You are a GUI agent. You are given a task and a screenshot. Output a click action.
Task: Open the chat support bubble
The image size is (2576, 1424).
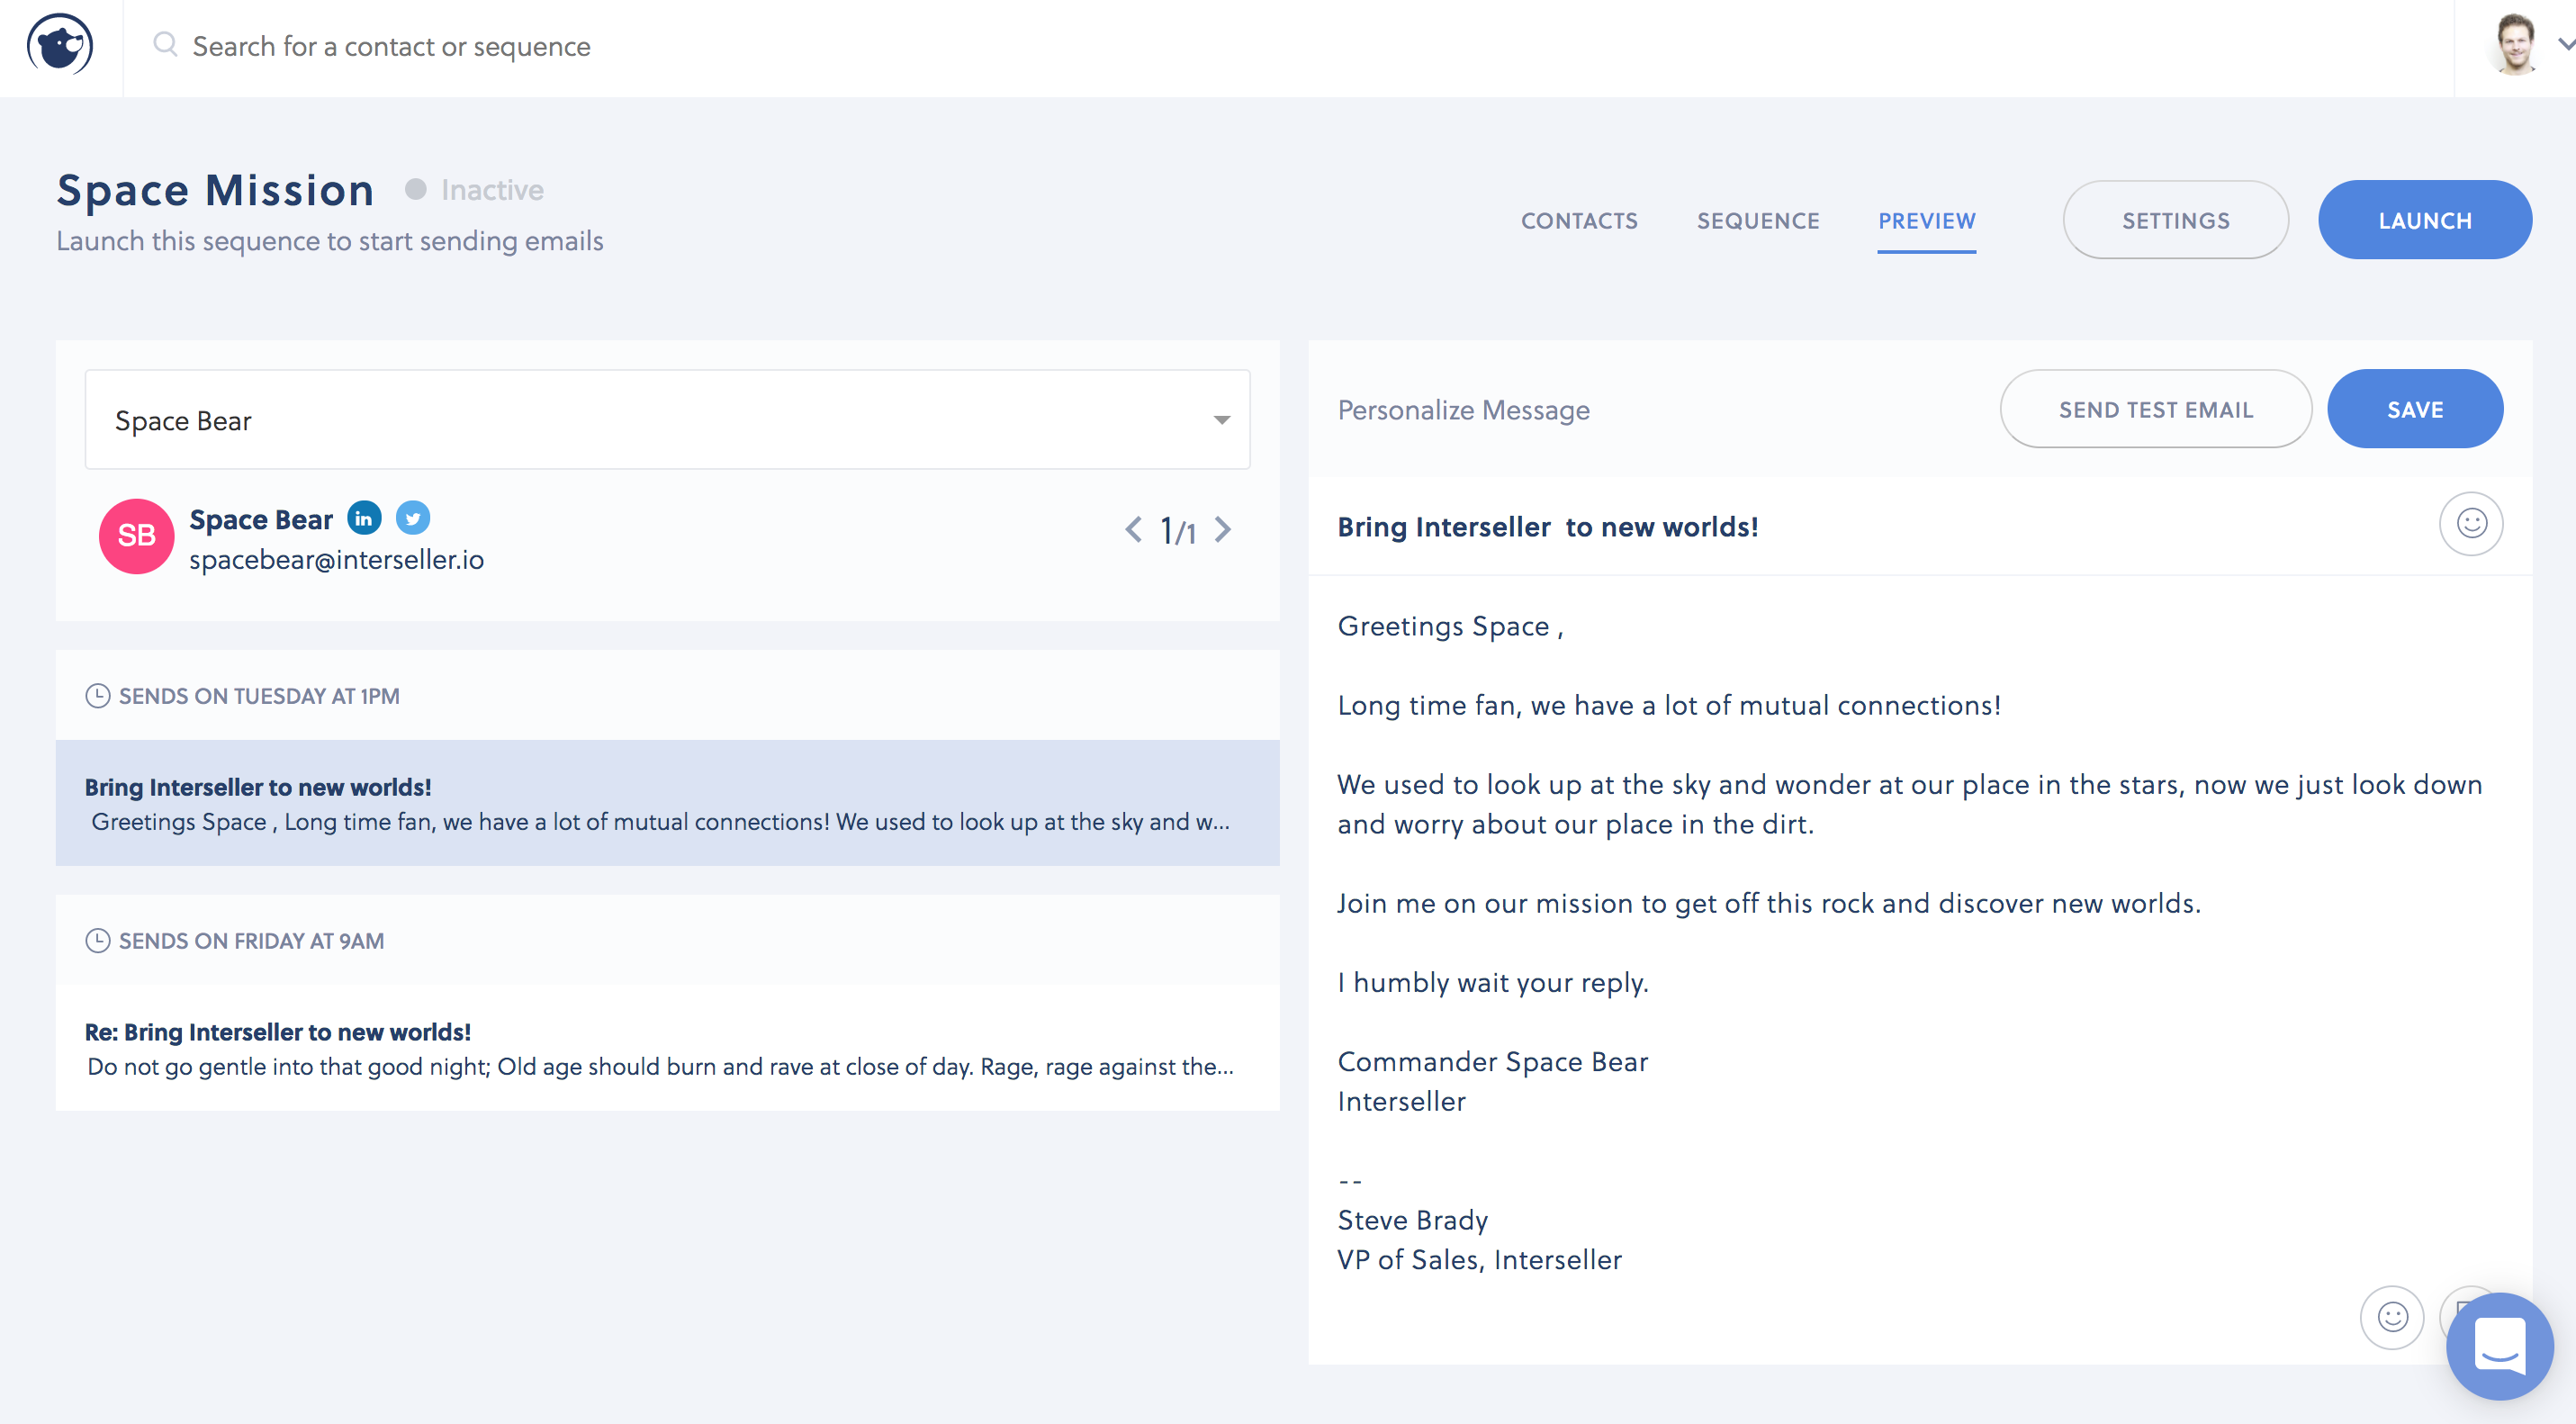point(2500,1346)
